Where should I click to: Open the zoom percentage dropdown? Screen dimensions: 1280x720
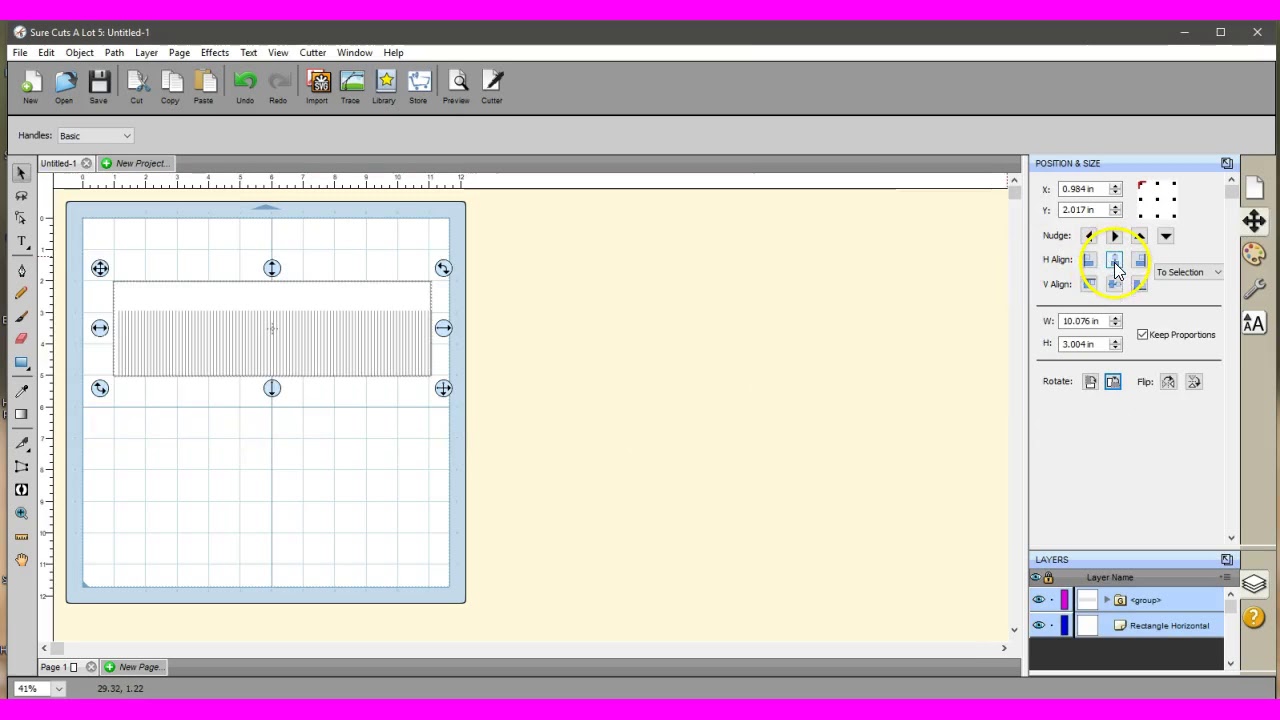point(58,689)
